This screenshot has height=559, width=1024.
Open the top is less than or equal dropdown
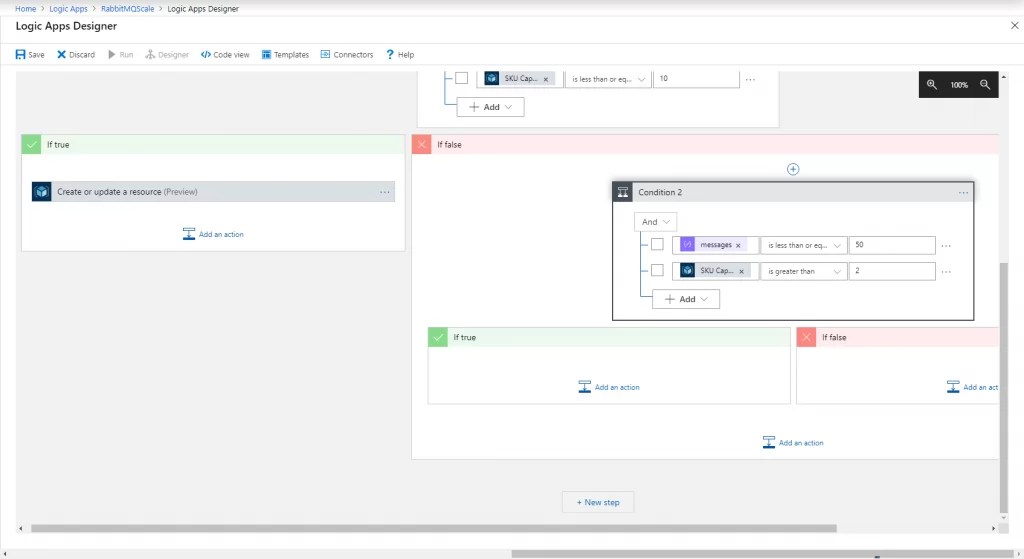(608, 79)
